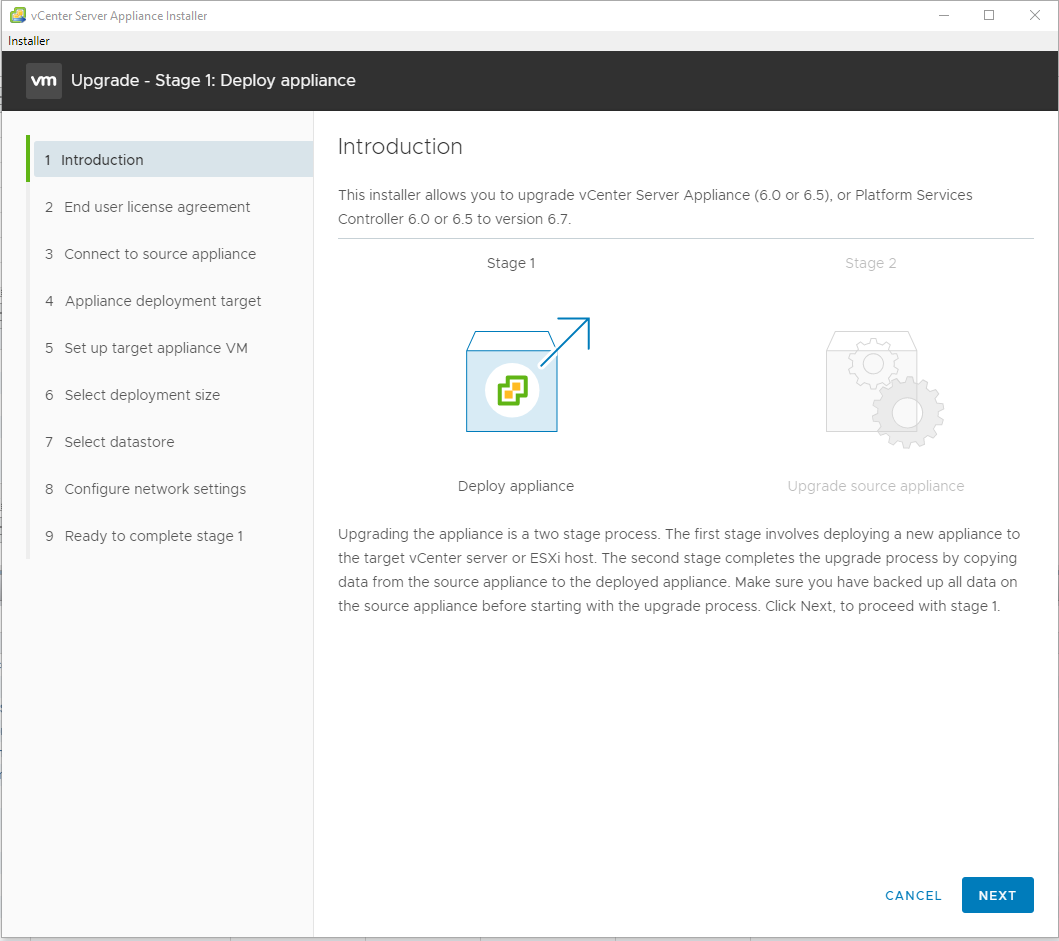Image resolution: width=1059 pixels, height=941 pixels.
Task: Select Set up target appliance VM step
Action: click(x=156, y=348)
